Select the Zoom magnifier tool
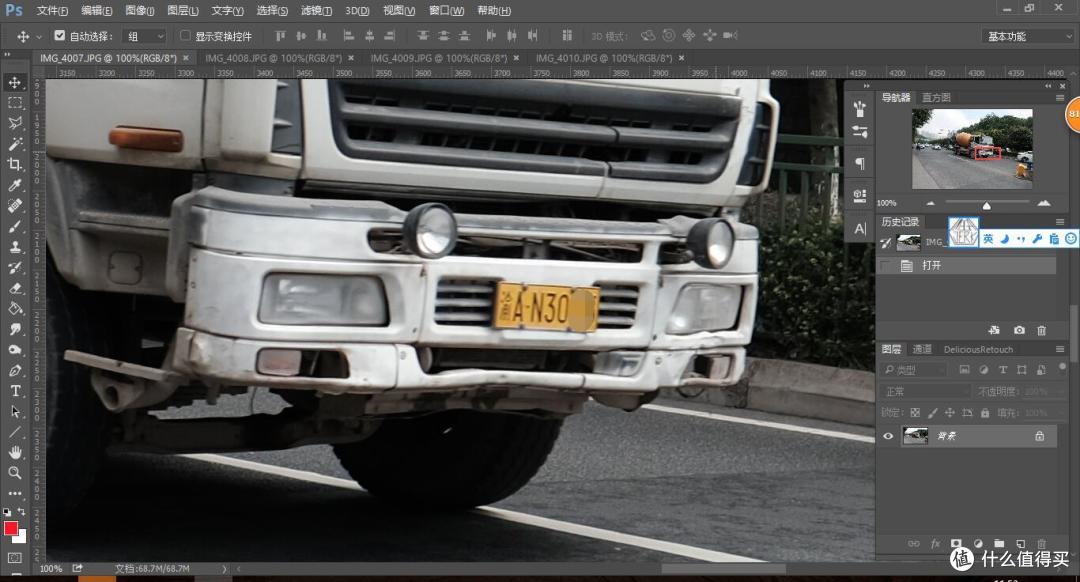The height and width of the screenshot is (582, 1080). coord(15,473)
